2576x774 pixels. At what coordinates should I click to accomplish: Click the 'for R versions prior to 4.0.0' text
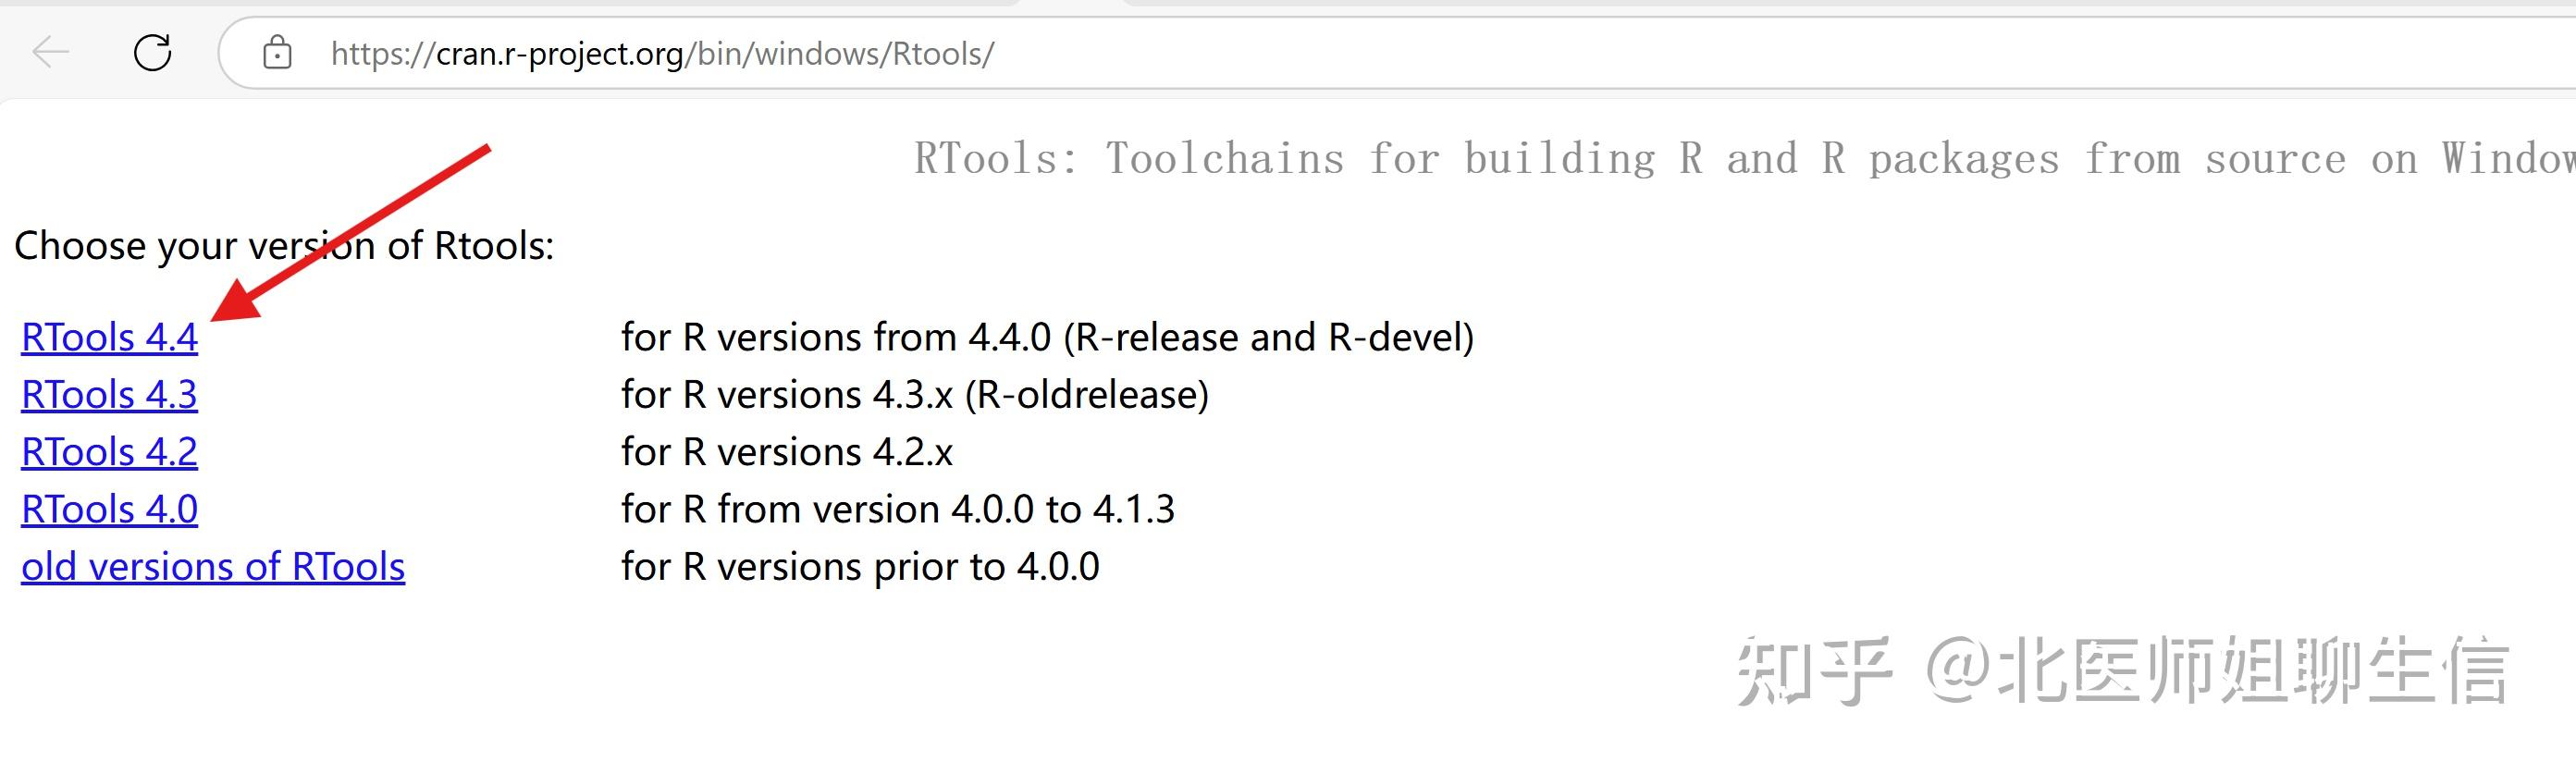[x=860, y=566]
